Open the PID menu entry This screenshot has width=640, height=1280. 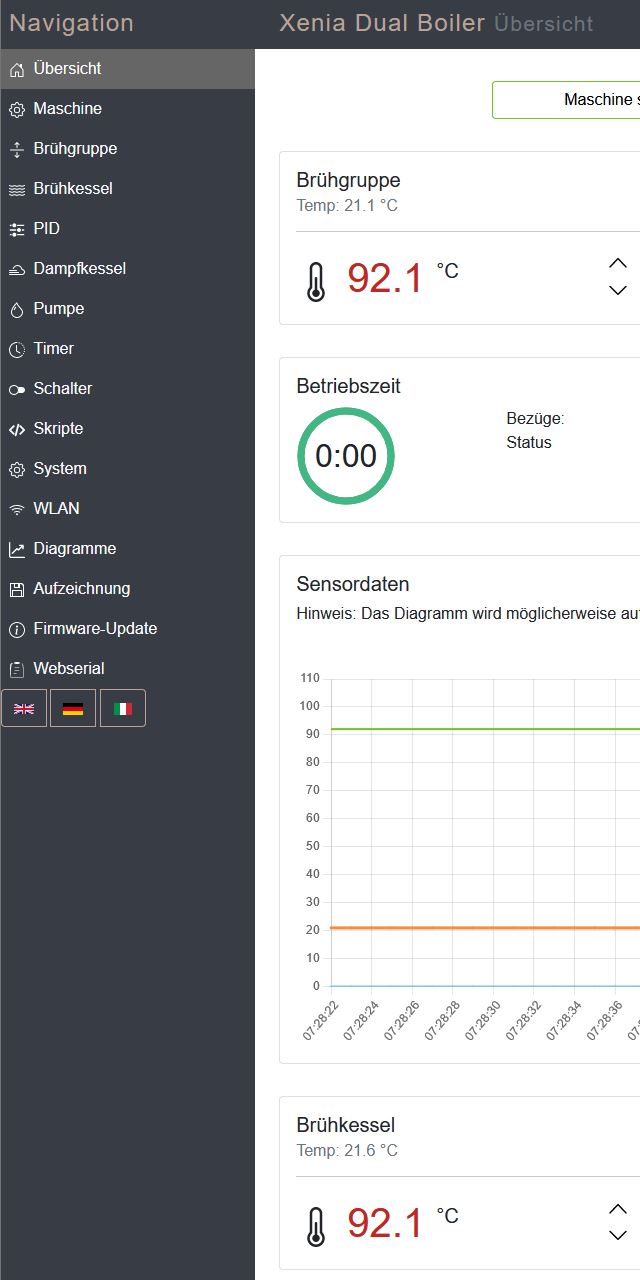coord(127,229)
